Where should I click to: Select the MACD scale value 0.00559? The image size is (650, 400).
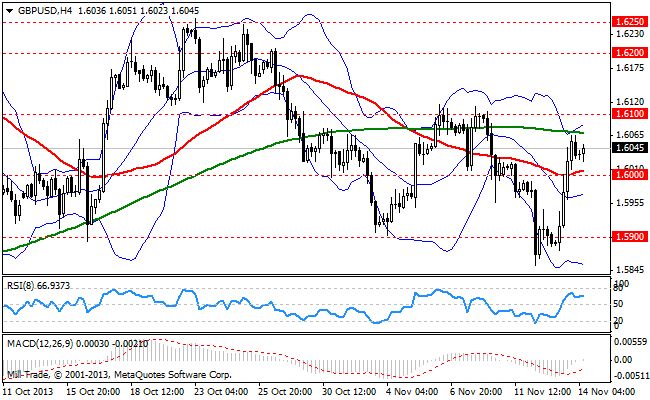(x=630, y=342)
